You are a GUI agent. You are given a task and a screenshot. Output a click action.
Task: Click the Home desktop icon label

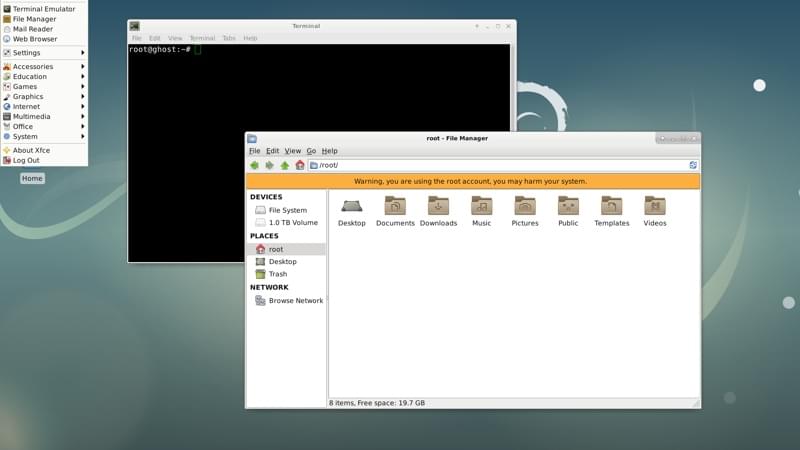(x=32, y=178)
